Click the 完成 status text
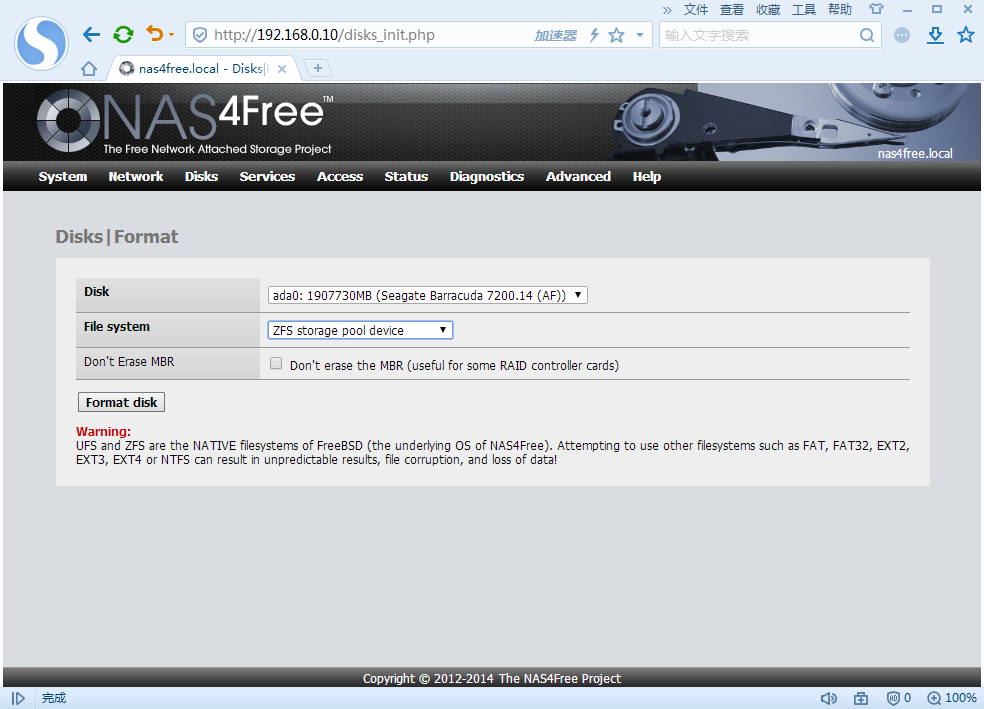The width and height of the screenshot is (984, 709). pos(54,698)
